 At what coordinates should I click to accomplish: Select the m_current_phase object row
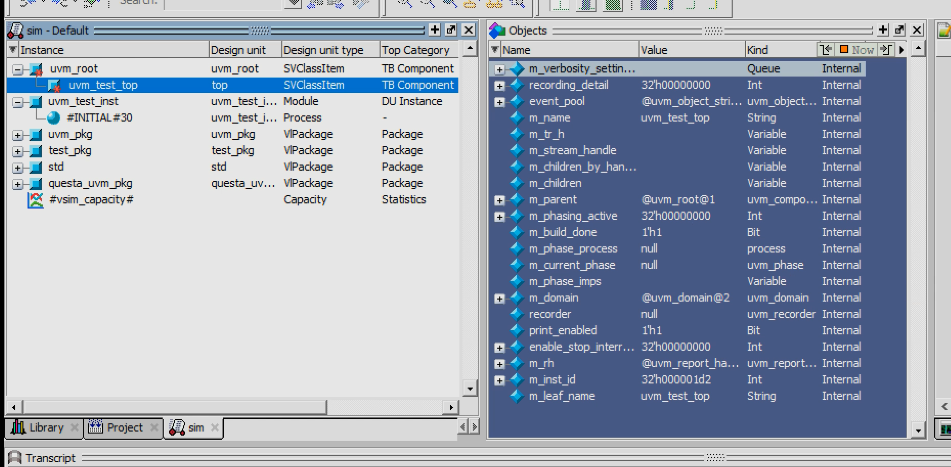pyautogui.click(x=677, y=265)
